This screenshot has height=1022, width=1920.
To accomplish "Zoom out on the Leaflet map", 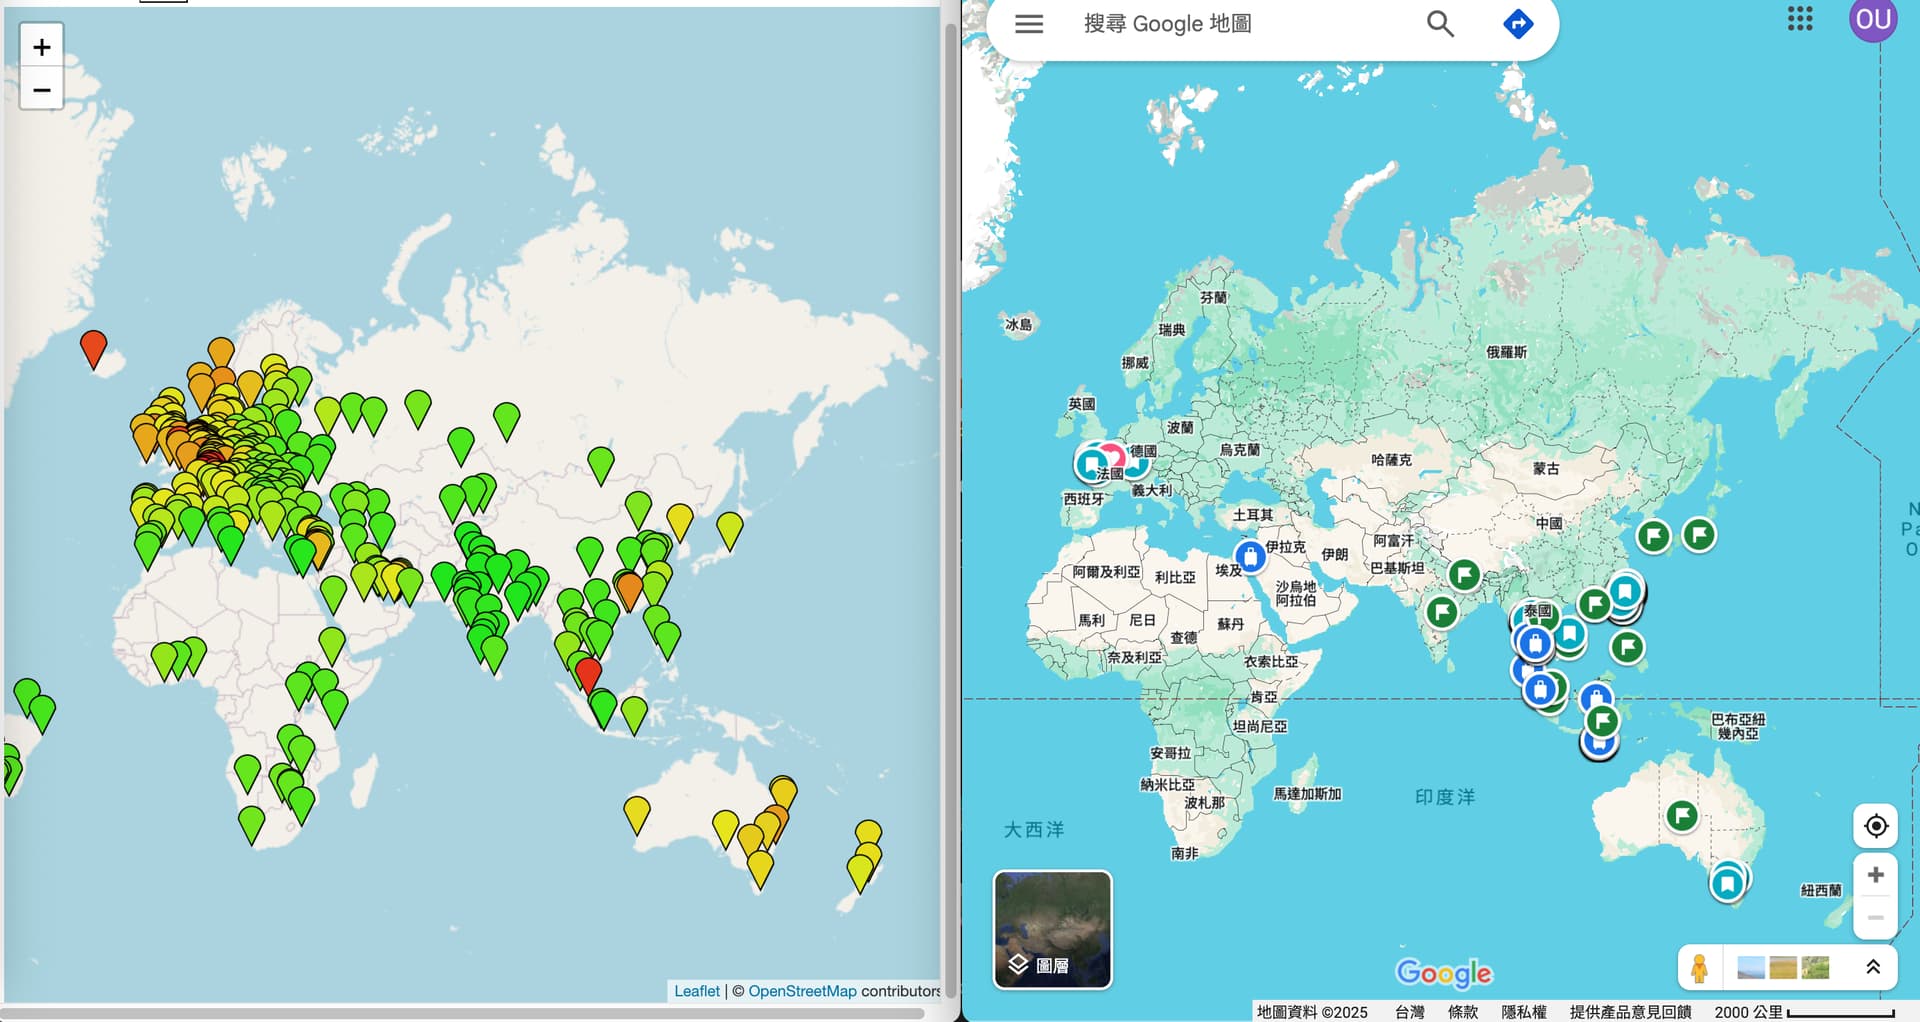I will (42, 90).
